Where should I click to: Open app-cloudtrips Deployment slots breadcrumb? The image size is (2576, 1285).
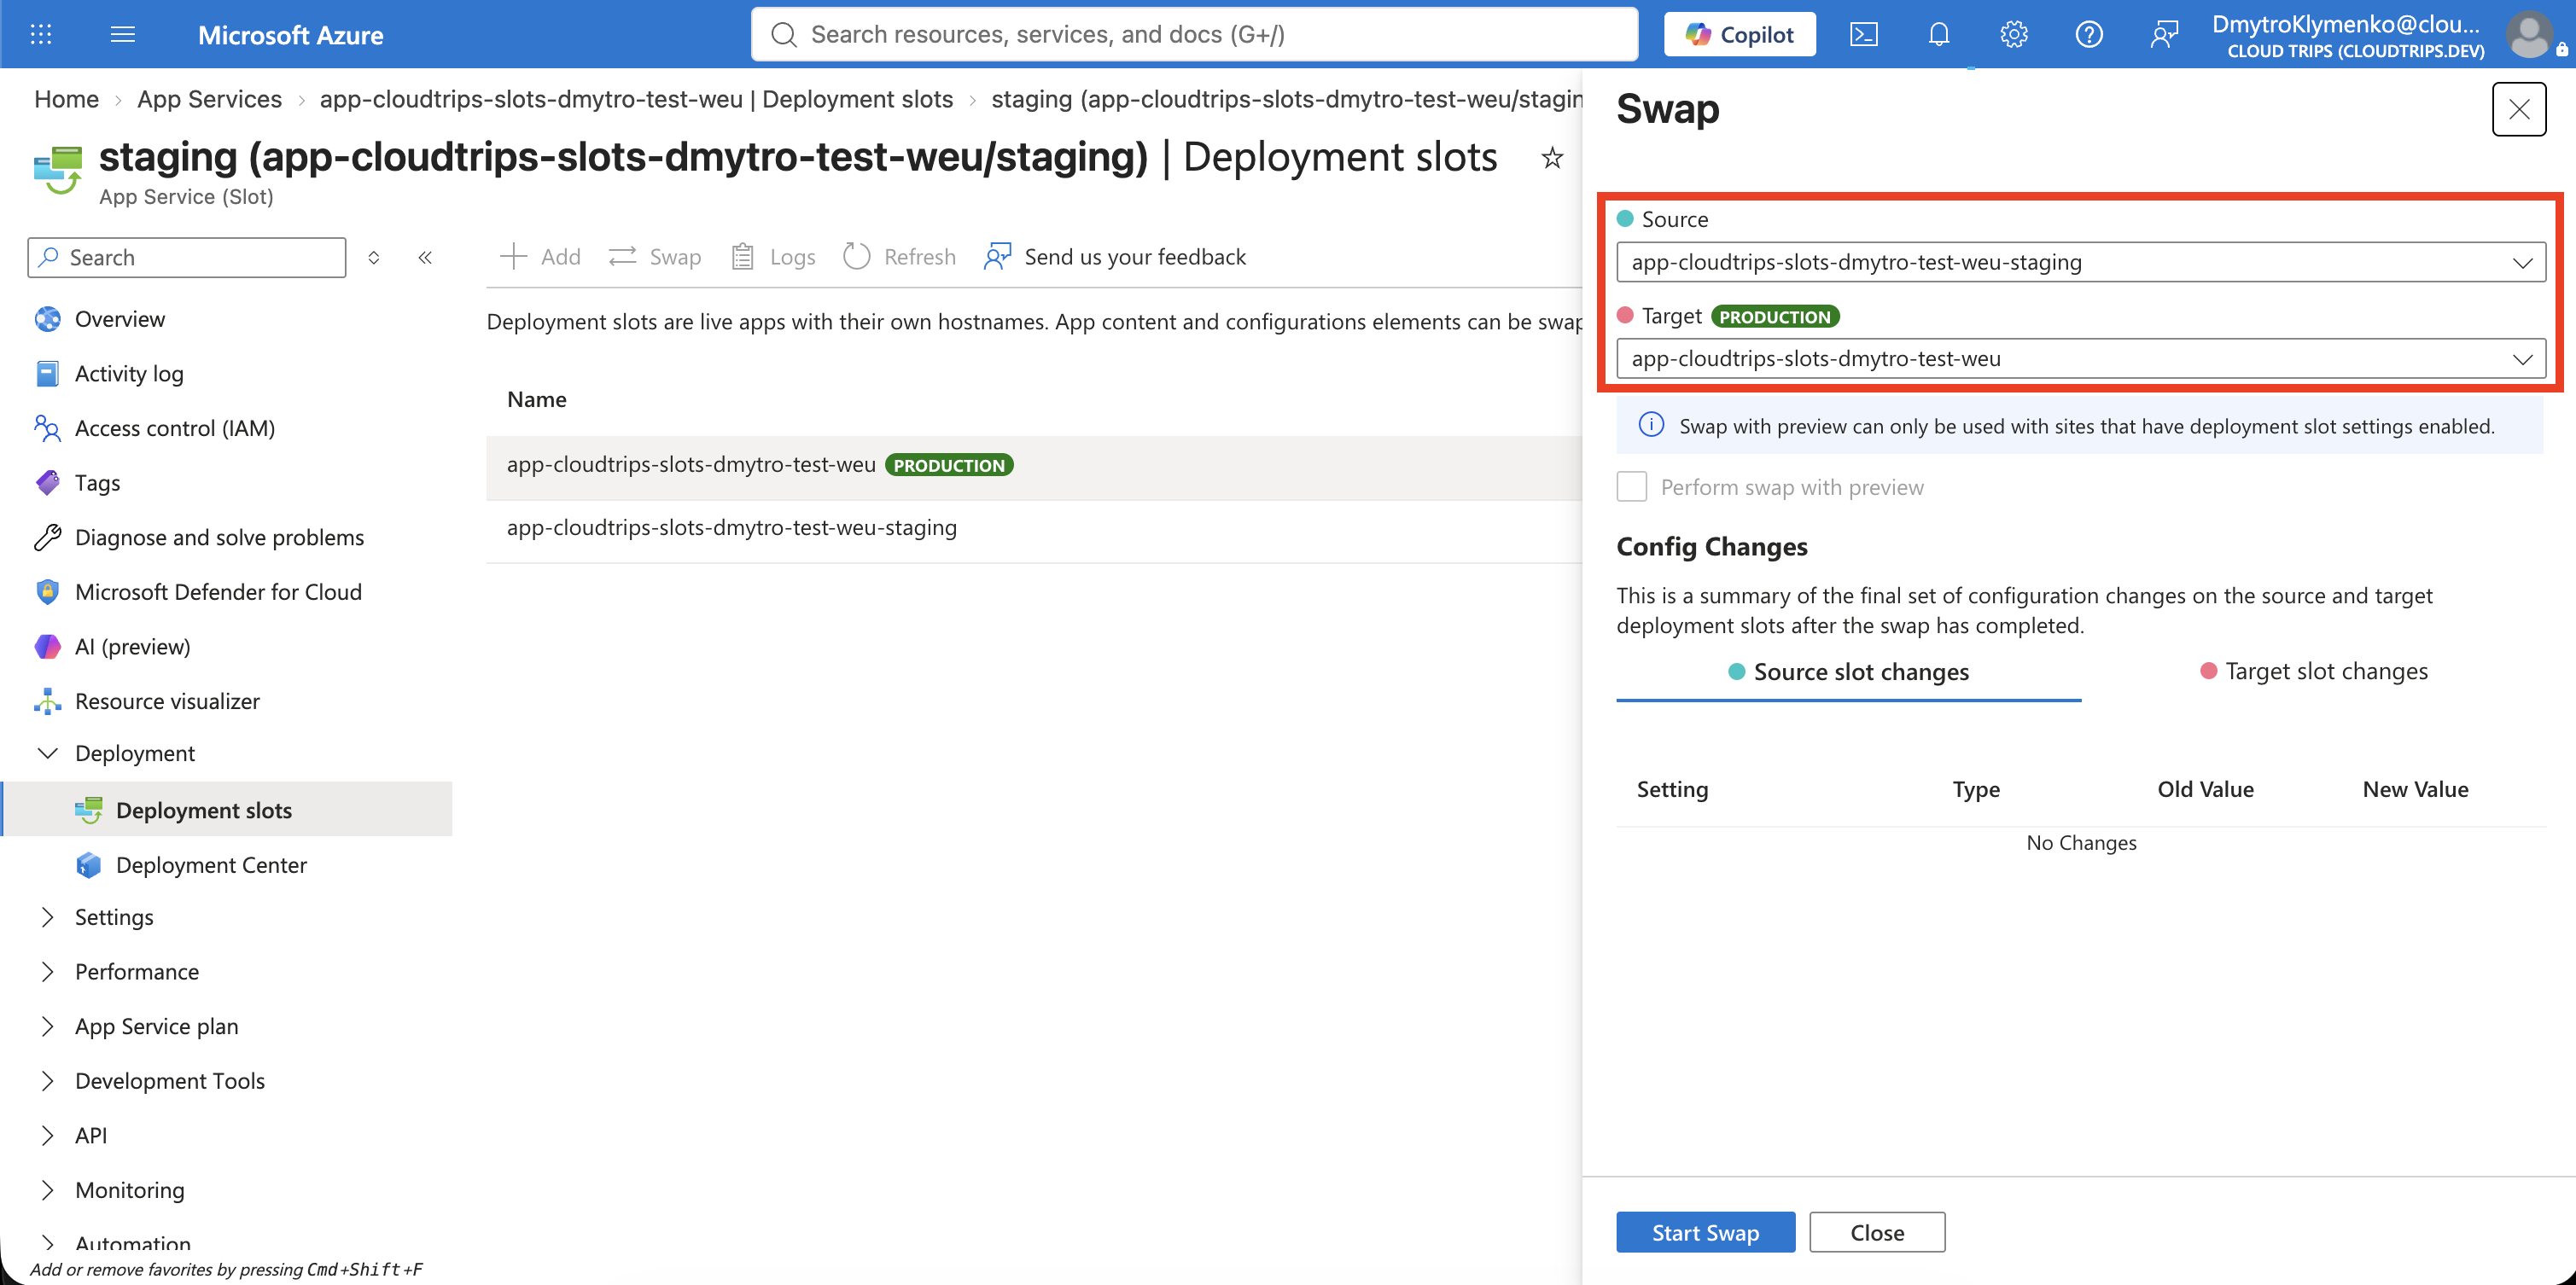coord(636,99)
